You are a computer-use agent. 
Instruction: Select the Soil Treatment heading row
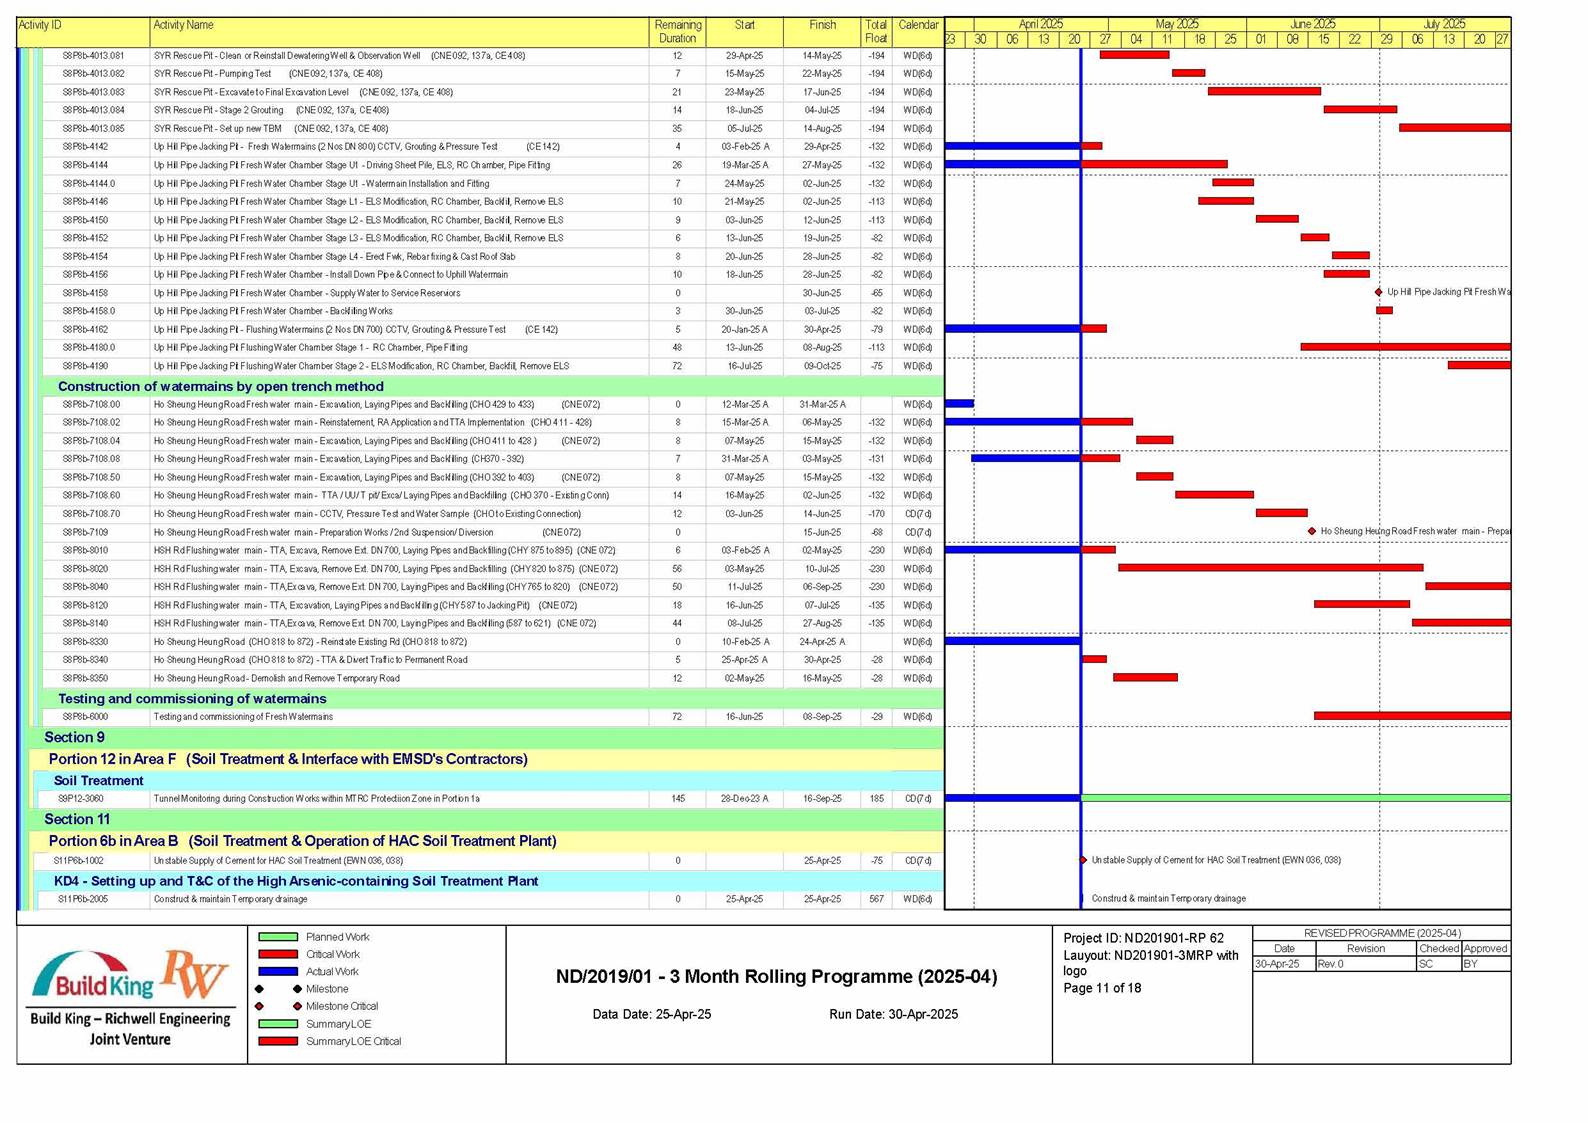(x=490, y=780)
